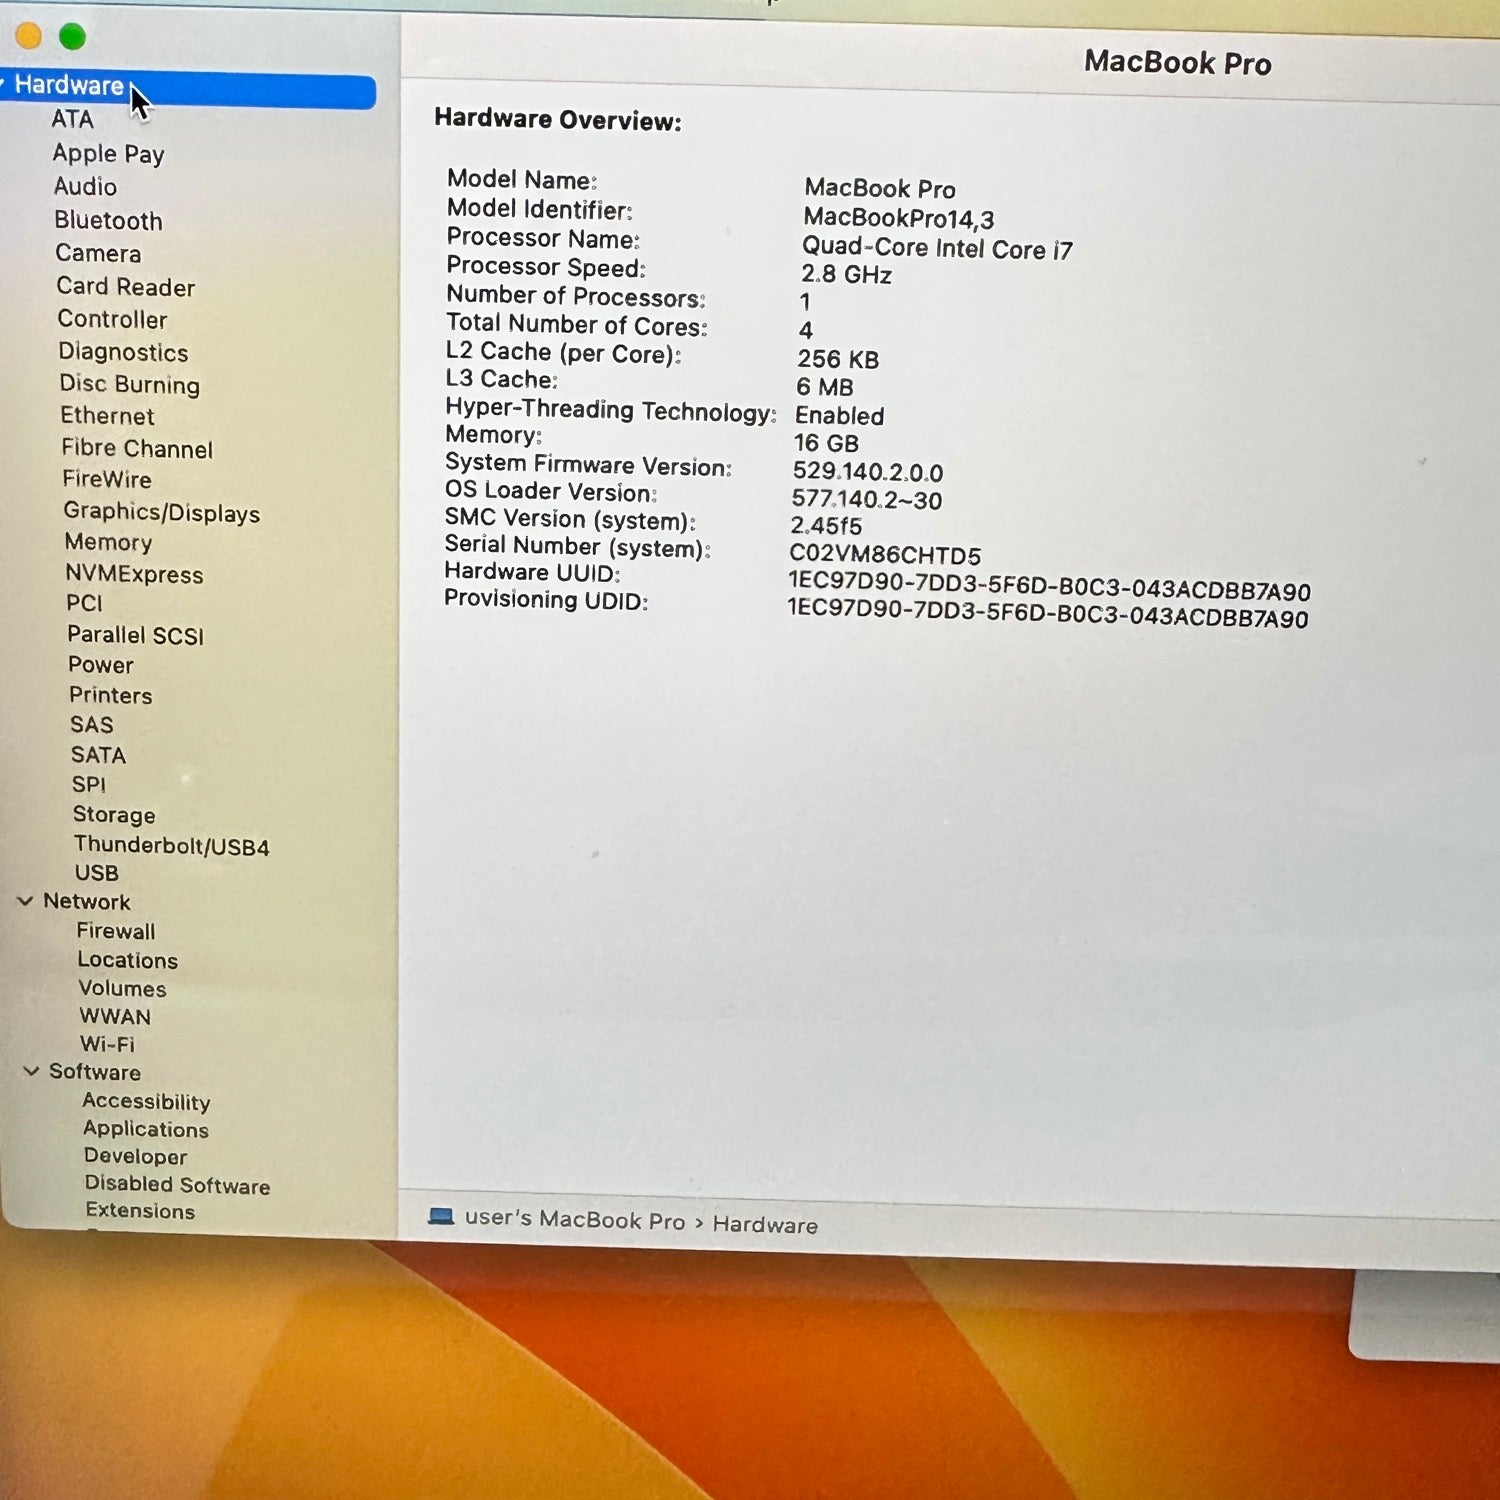
Task: Open the NVMExpress entry
Action: click(134, 574)
